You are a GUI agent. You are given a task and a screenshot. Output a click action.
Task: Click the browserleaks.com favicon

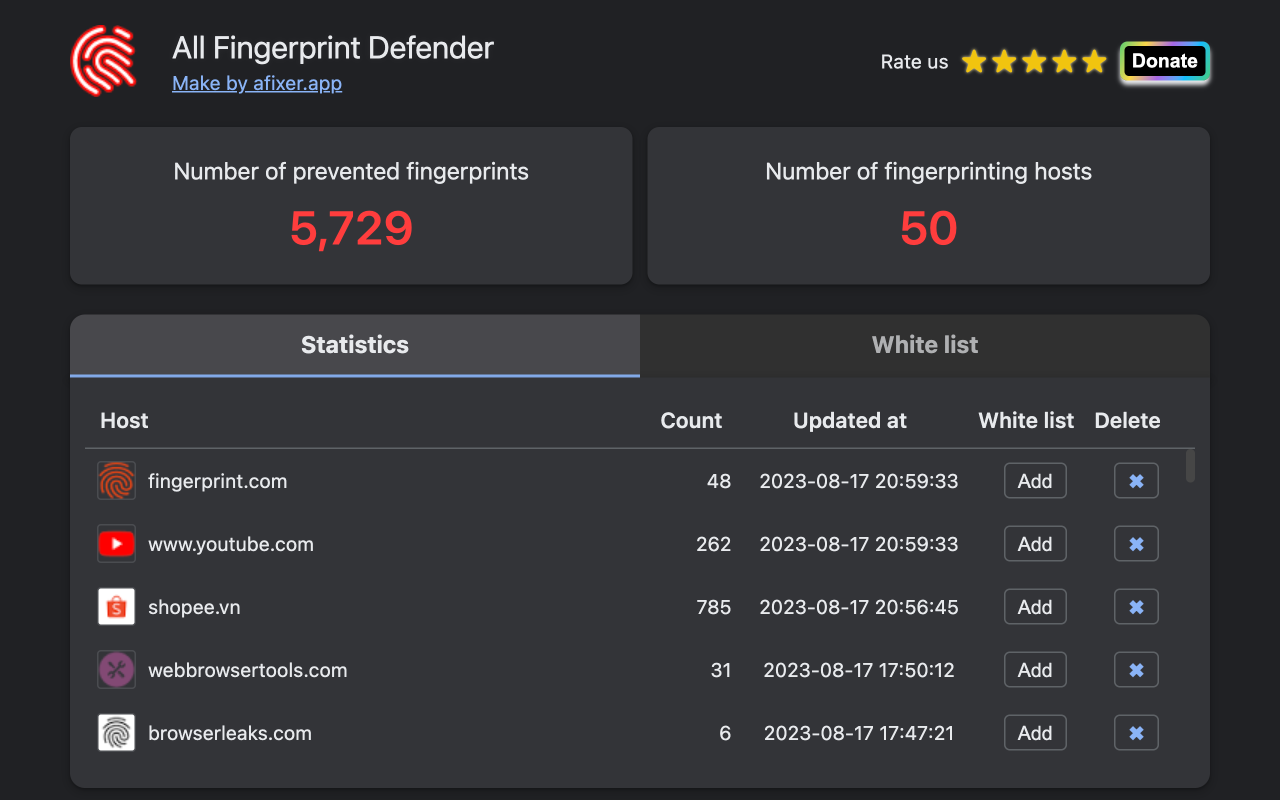116,732
